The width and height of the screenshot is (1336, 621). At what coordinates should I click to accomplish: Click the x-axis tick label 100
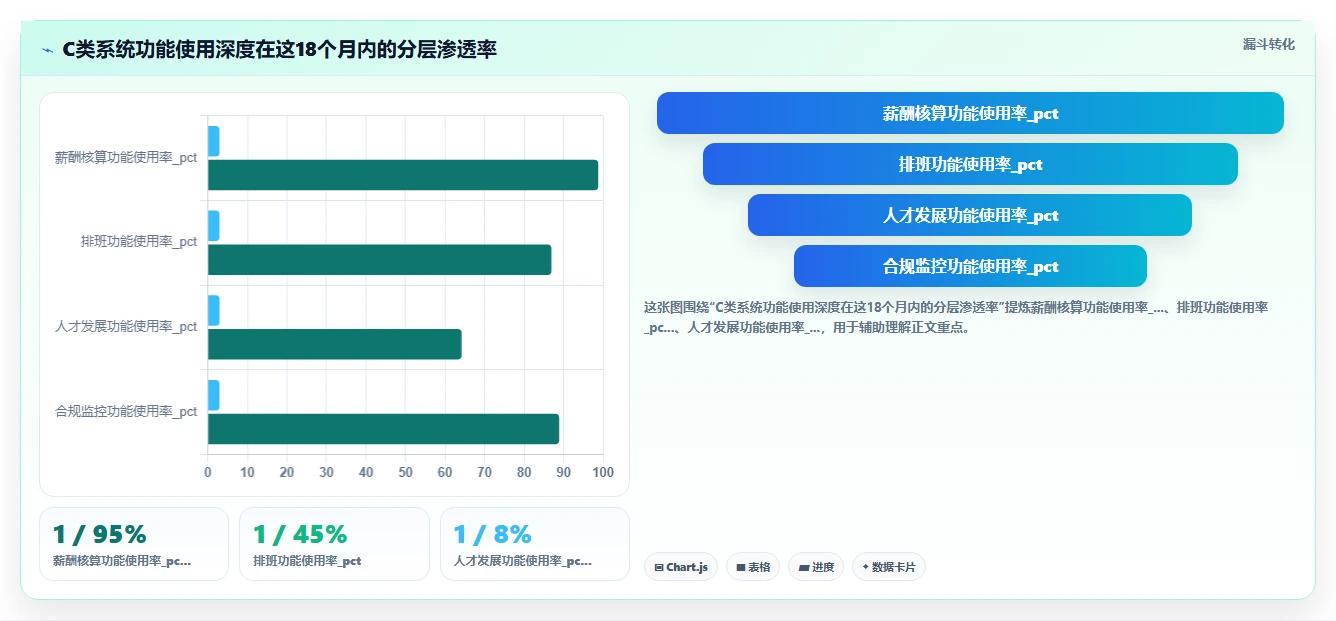[x=603, y=472]
